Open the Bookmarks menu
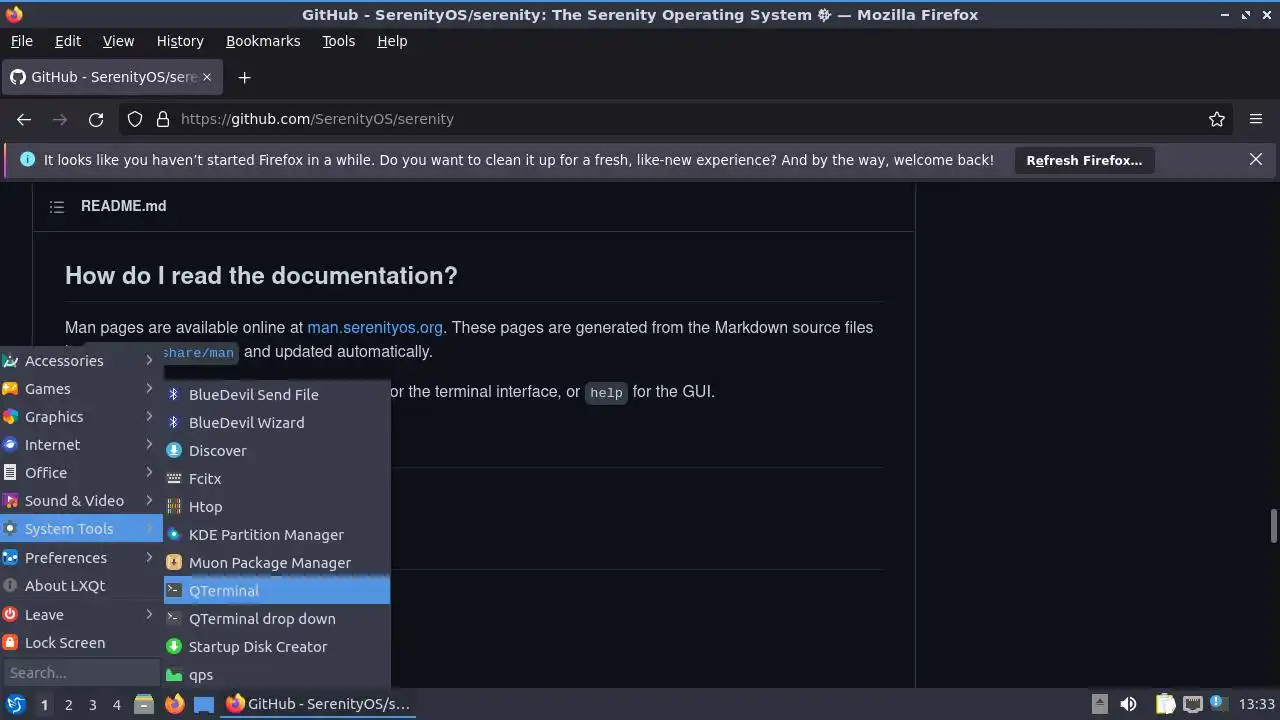Viewport: 1280px width, 720px height. (263, 41)
